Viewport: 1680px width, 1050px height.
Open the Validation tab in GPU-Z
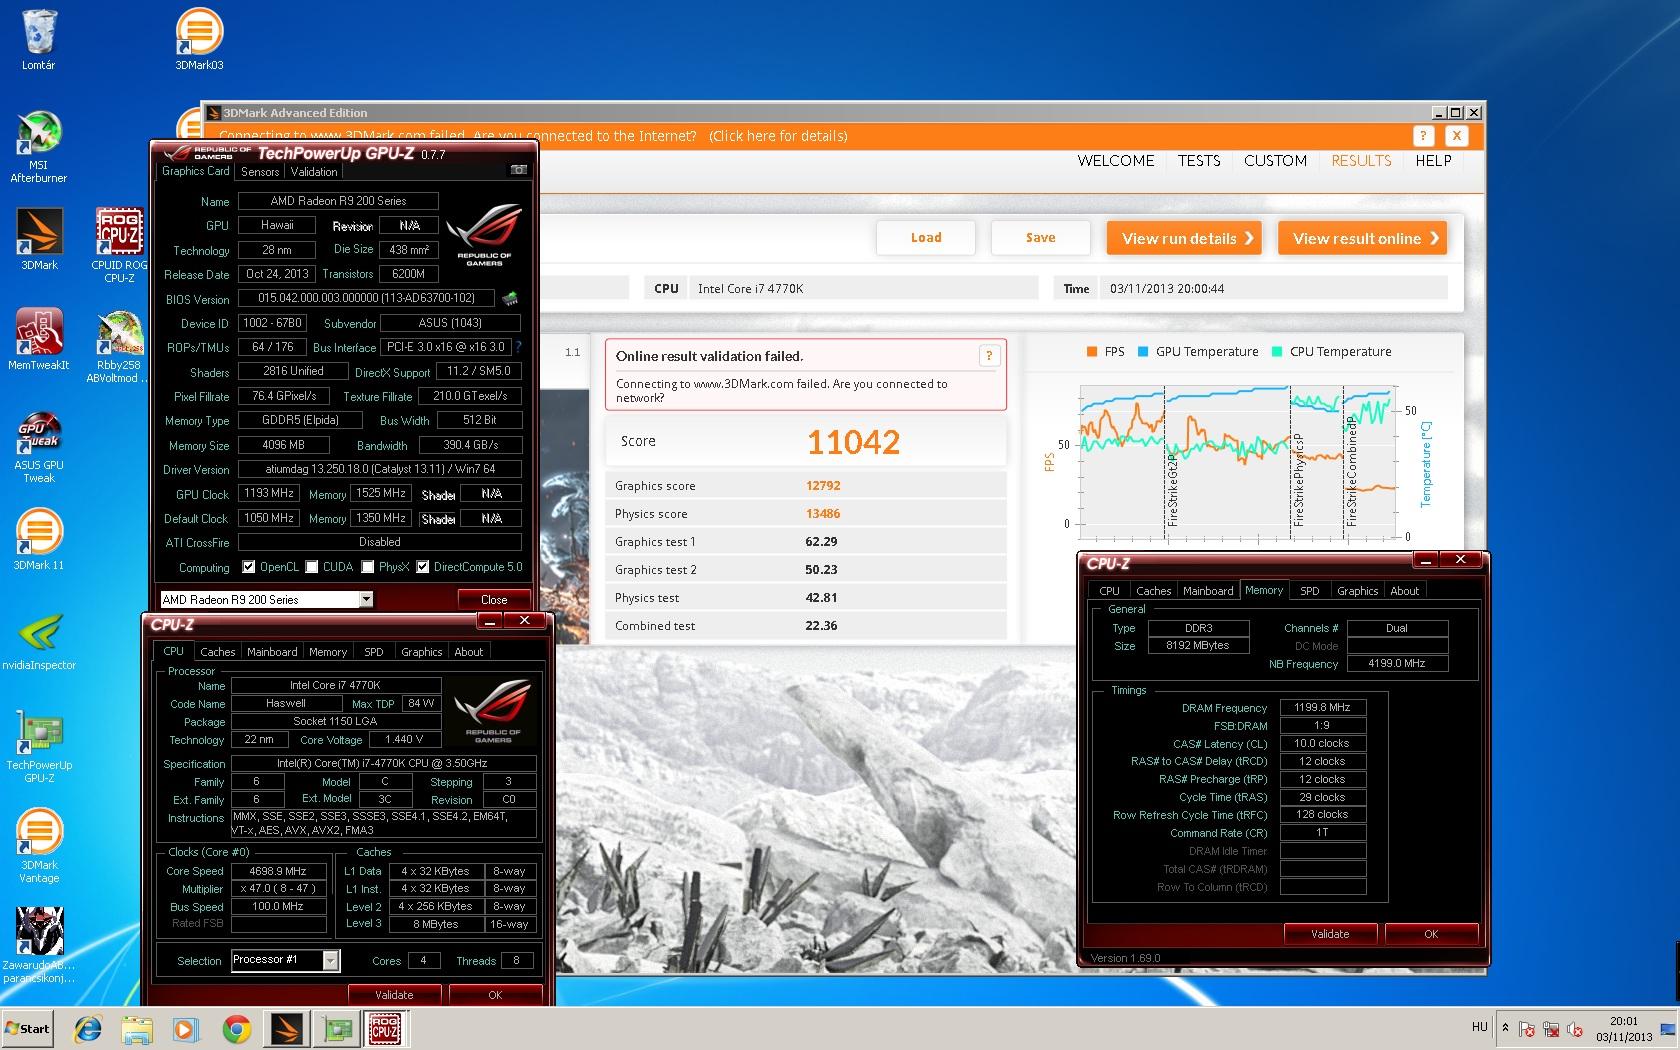(x=314, y=171)
